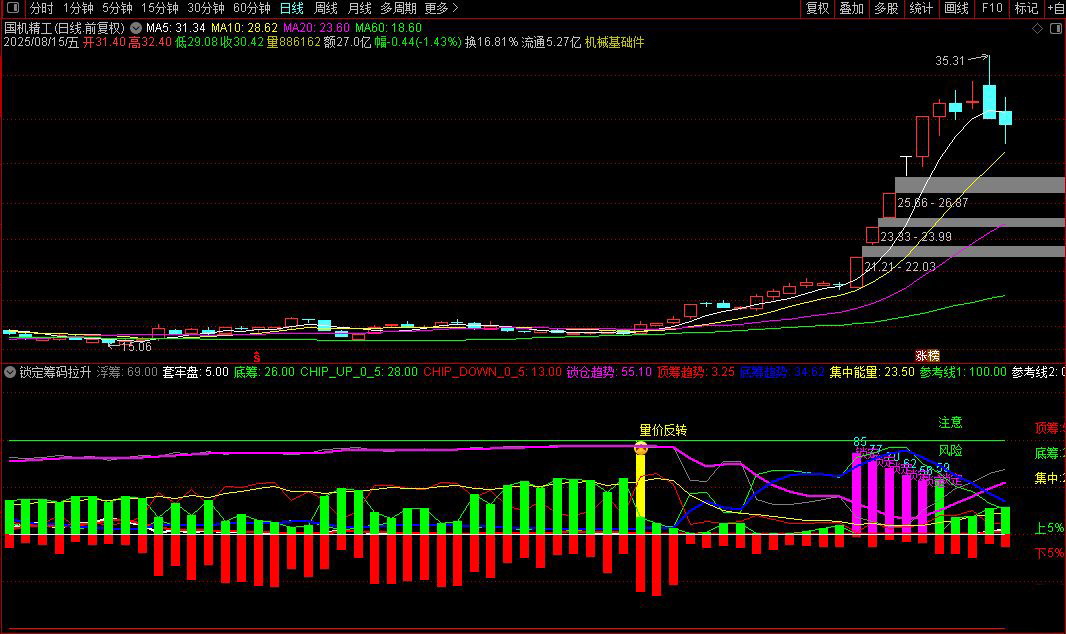
Task: Click the 集中能量: 23.50 value
Action: (x=872, y=372)
